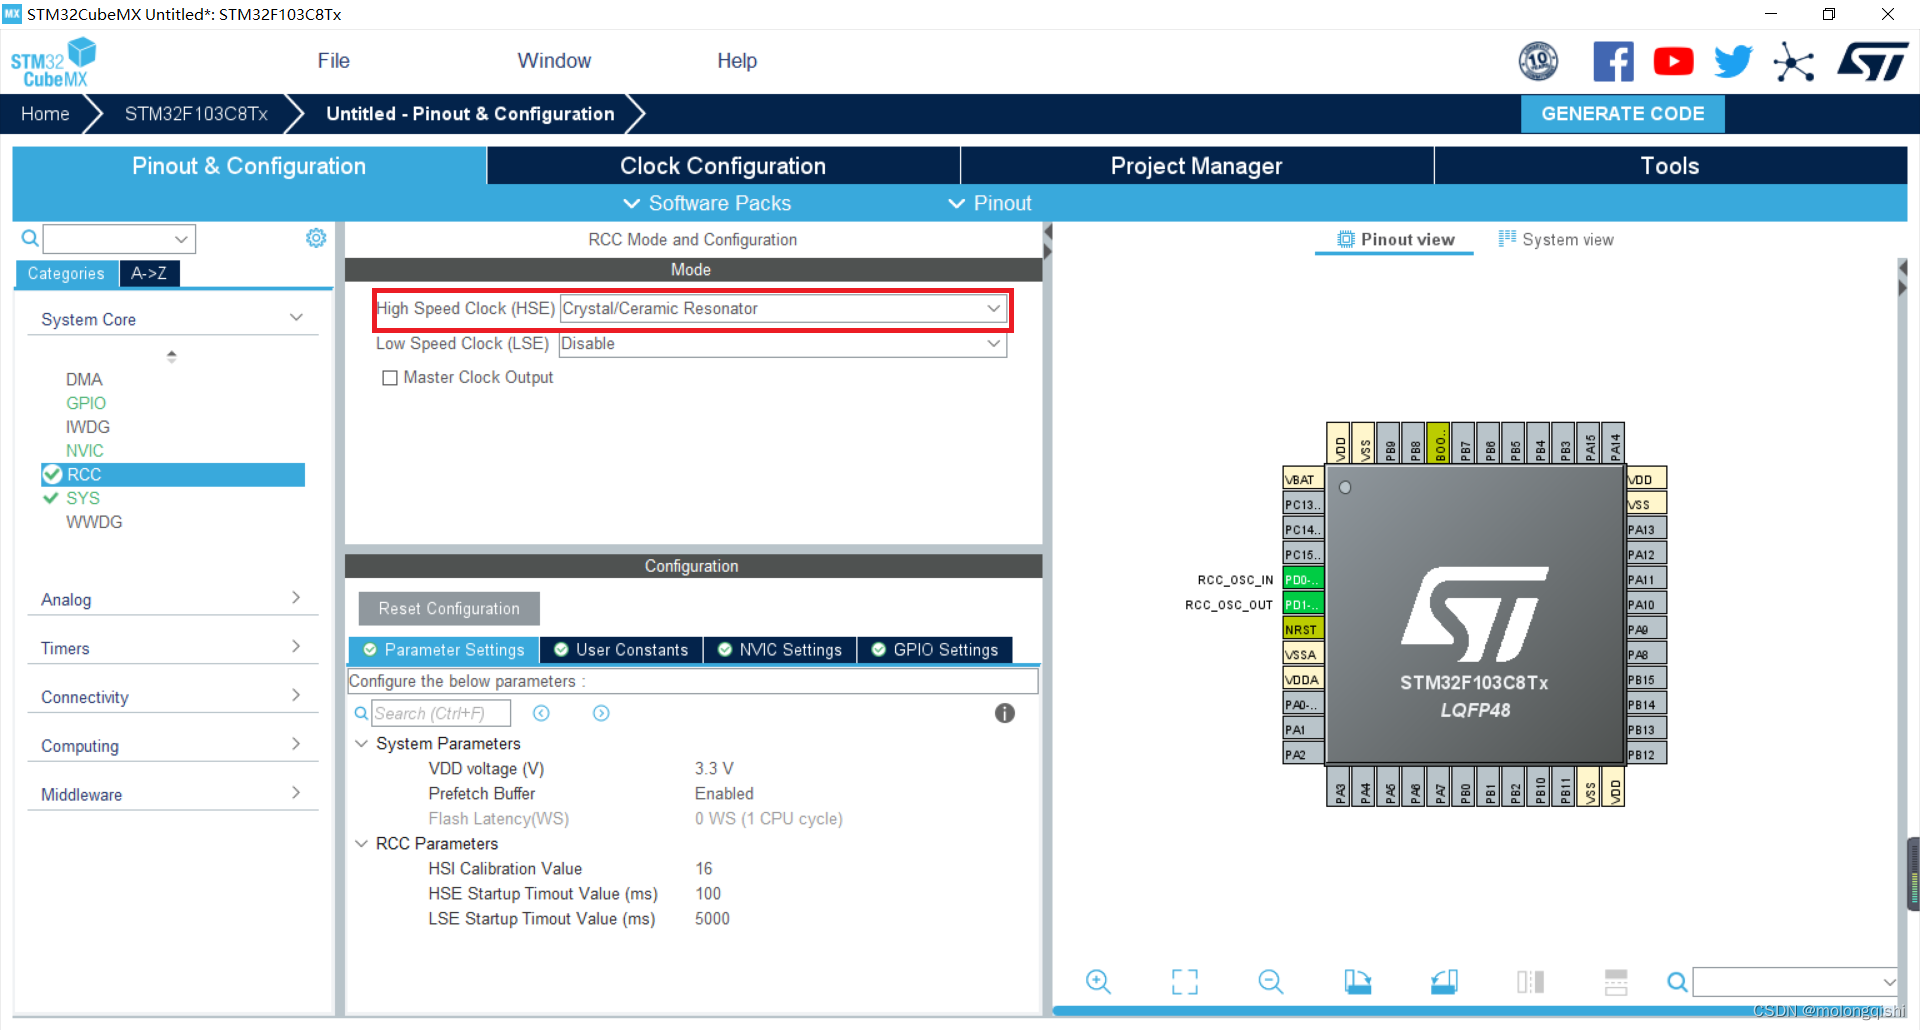Open the Window menu

click(554, 61)
